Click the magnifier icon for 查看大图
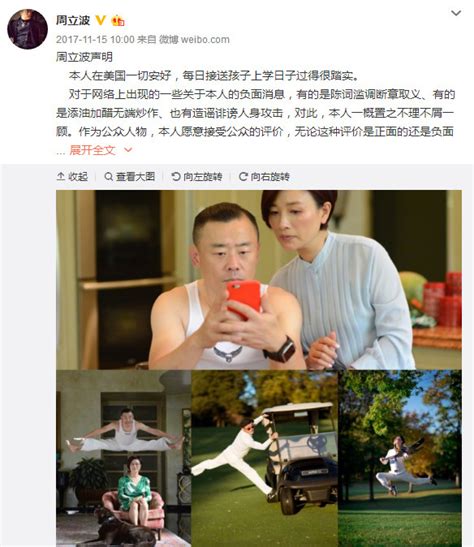This screenshot has height=547, width=474. (108, 177)
